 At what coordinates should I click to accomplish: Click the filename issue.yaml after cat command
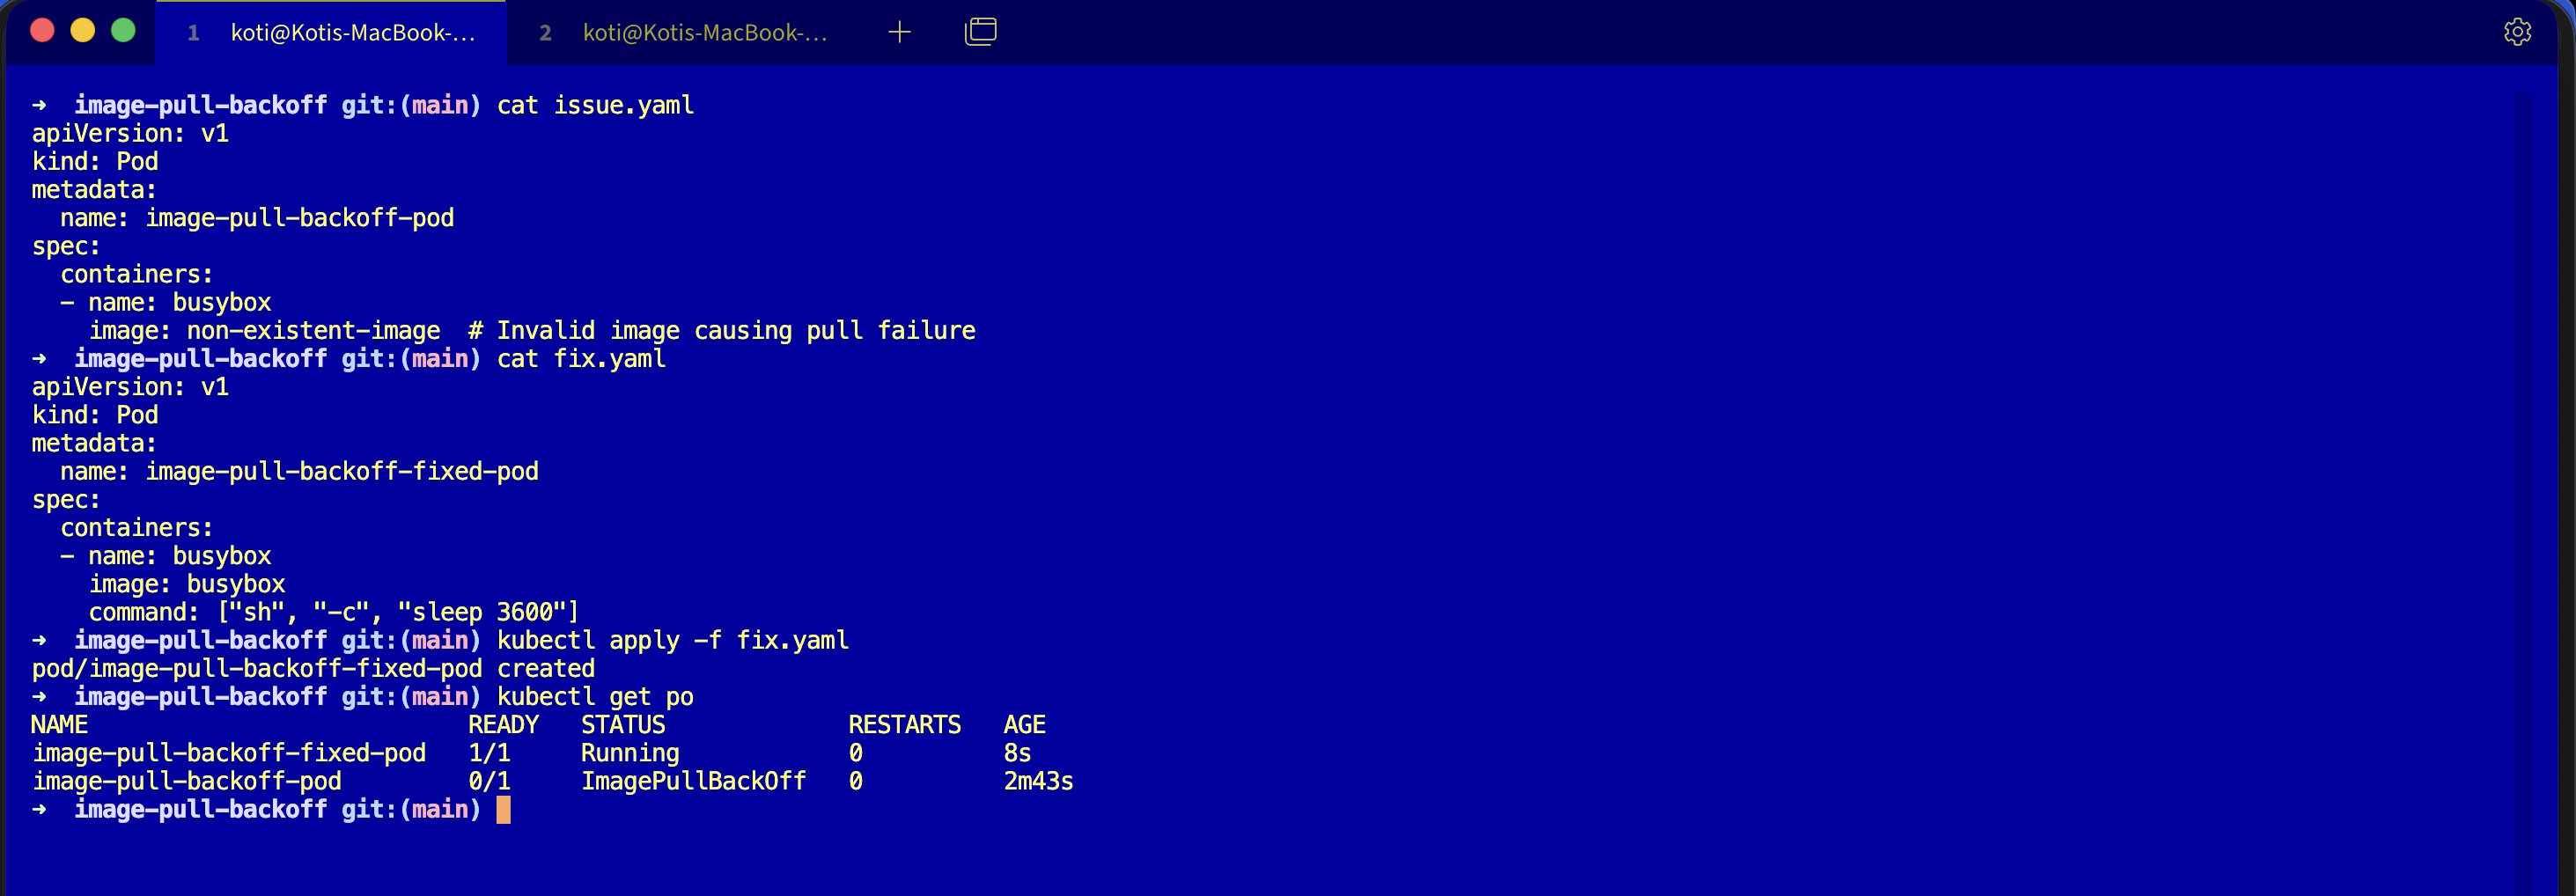(x=624, y=105)
